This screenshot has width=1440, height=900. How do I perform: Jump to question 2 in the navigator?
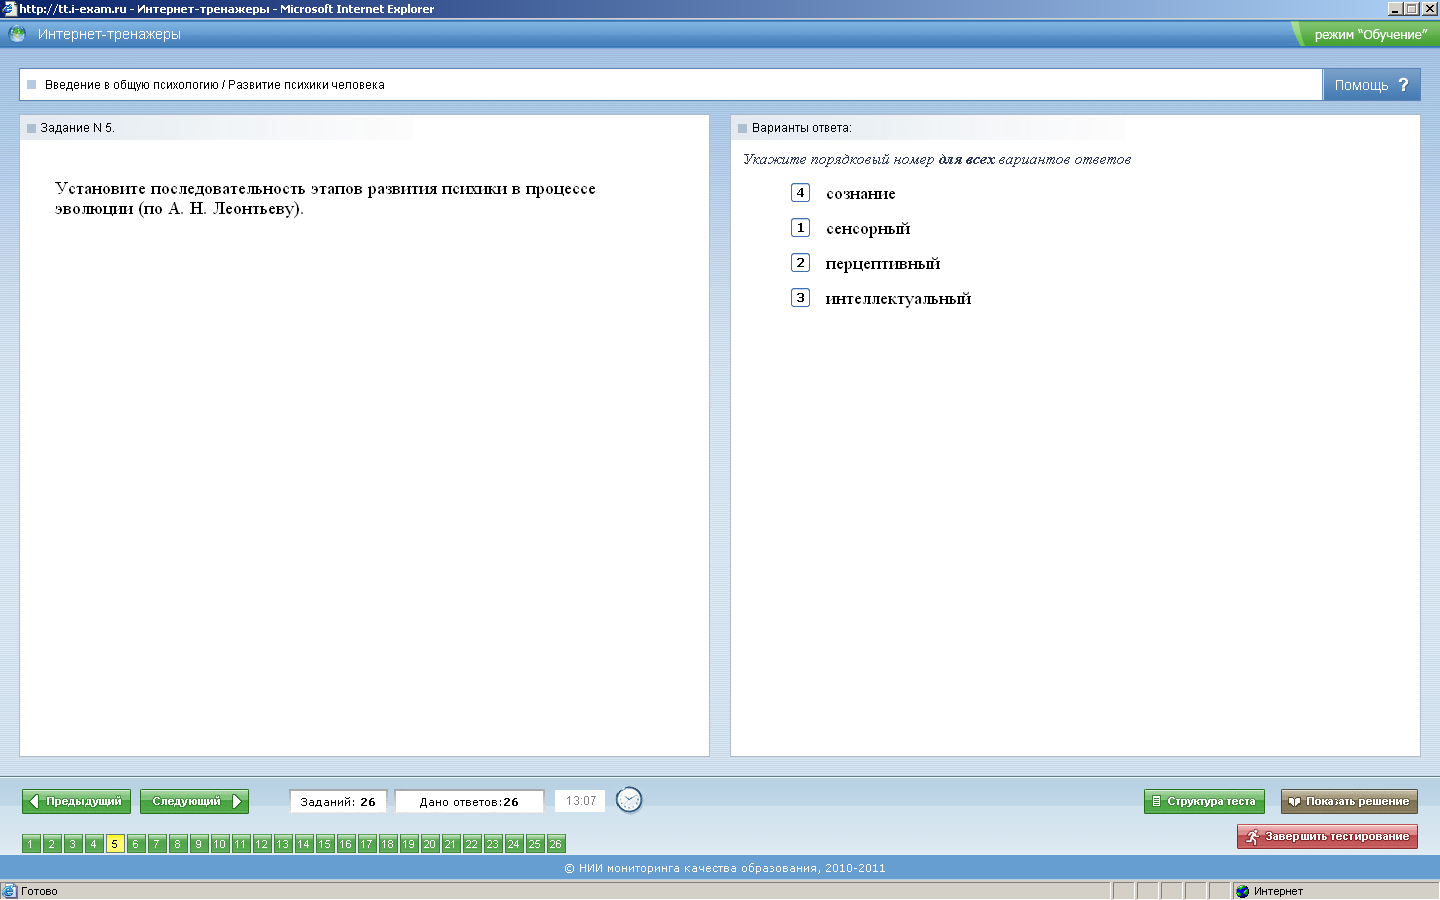tap(52, 844)
